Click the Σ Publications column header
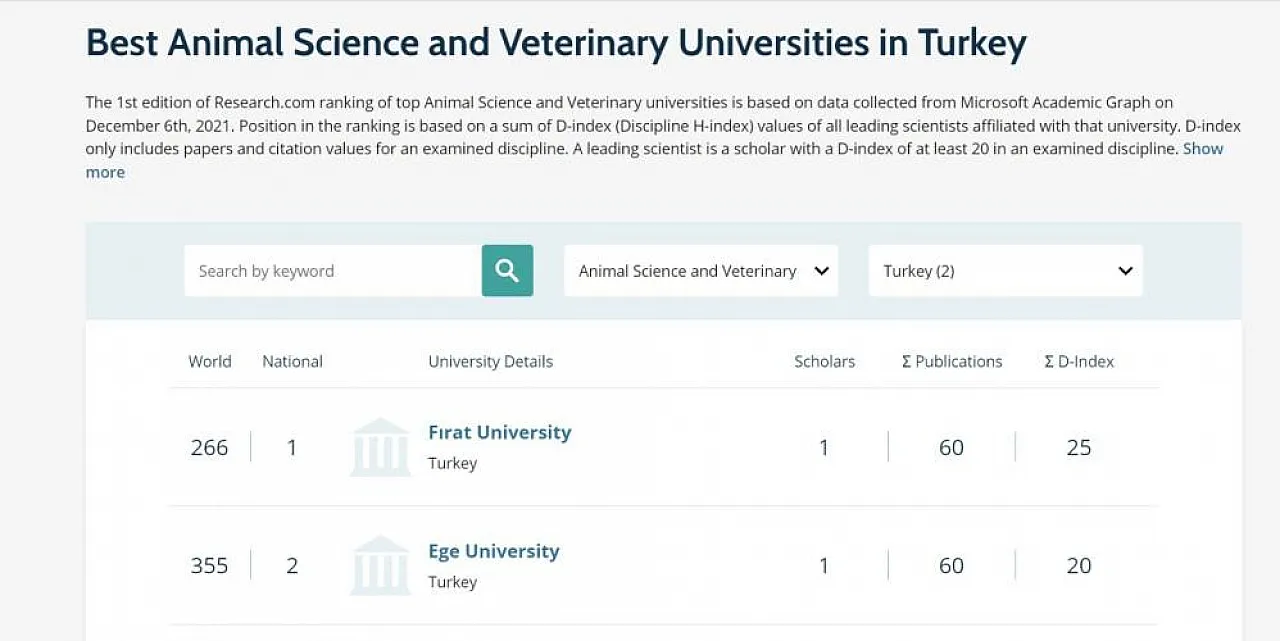The image size is (1280, 641). pos(952,362)
